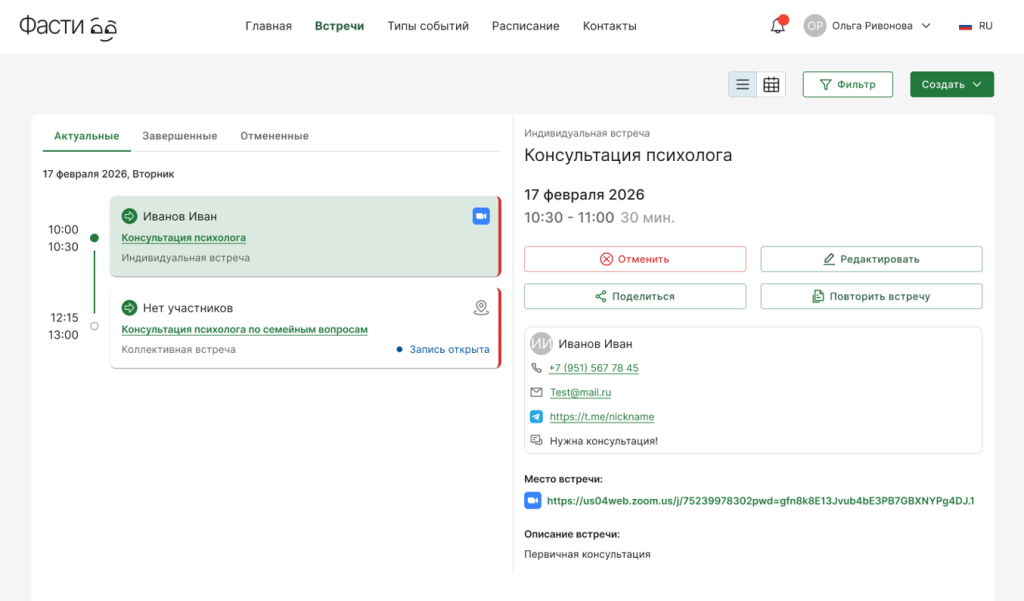Open Типы событий menu item
The width and height of the screenshot is (1024, 601).
[428, 26]
